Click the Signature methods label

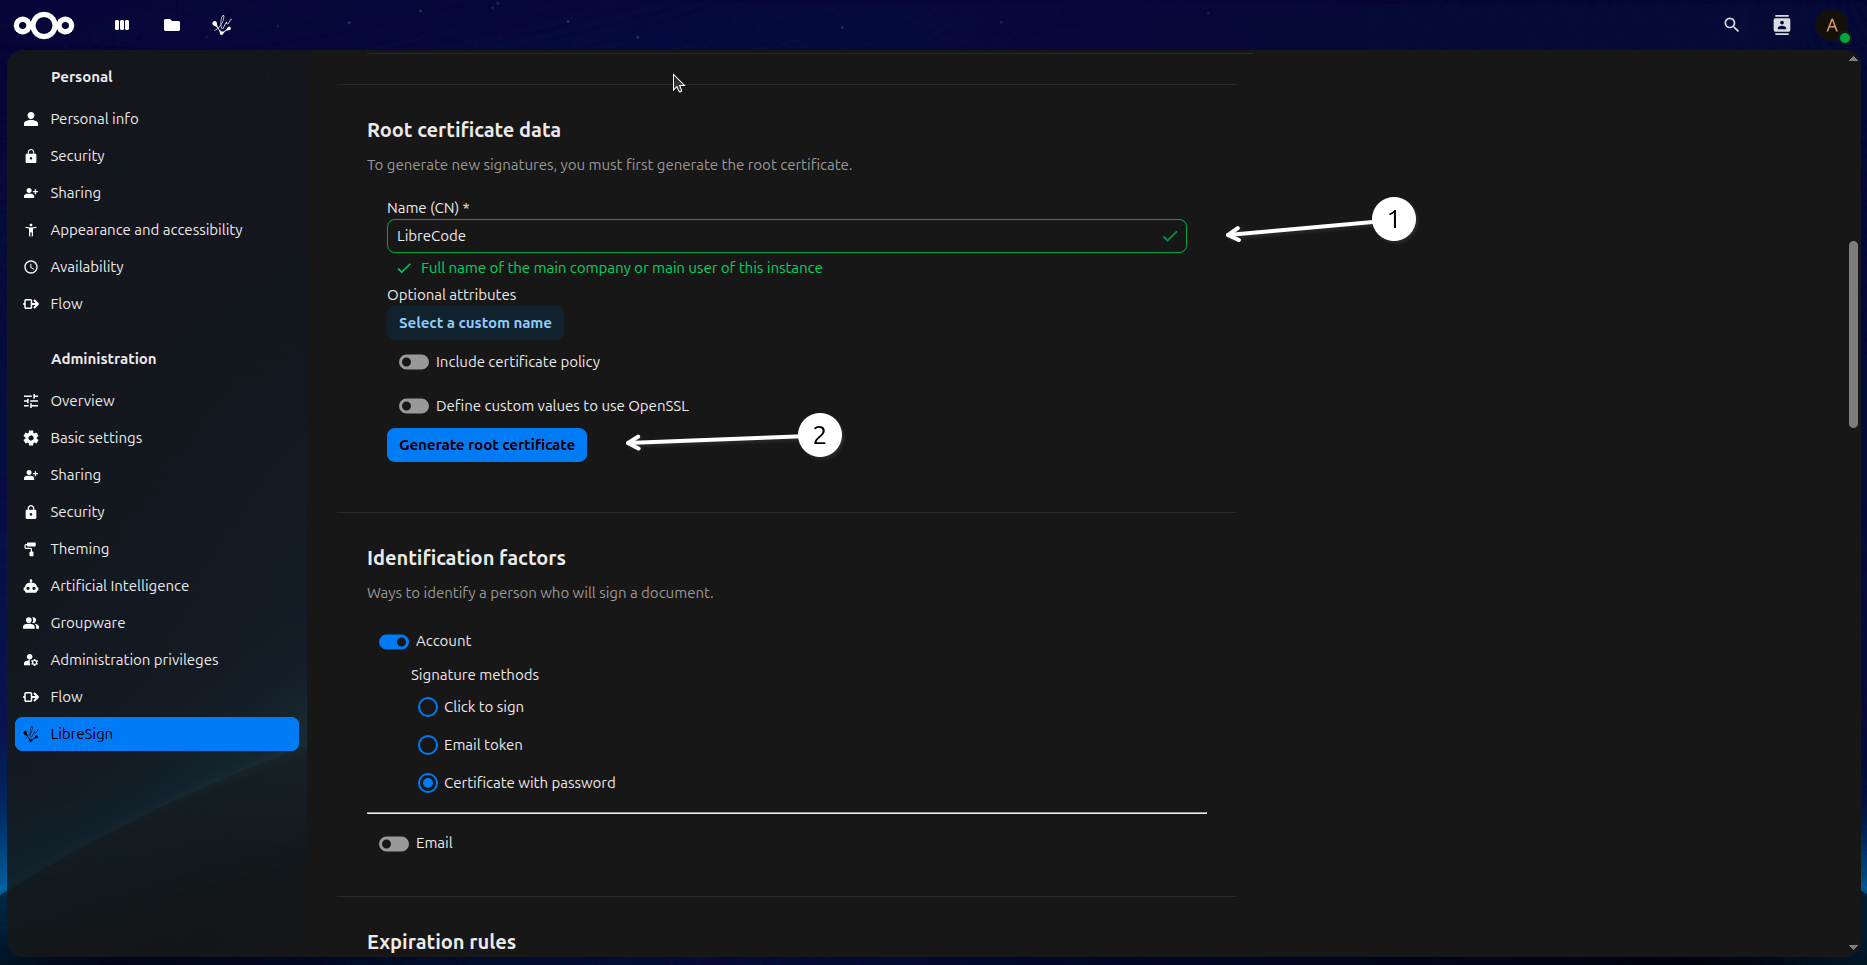point(475,675)
